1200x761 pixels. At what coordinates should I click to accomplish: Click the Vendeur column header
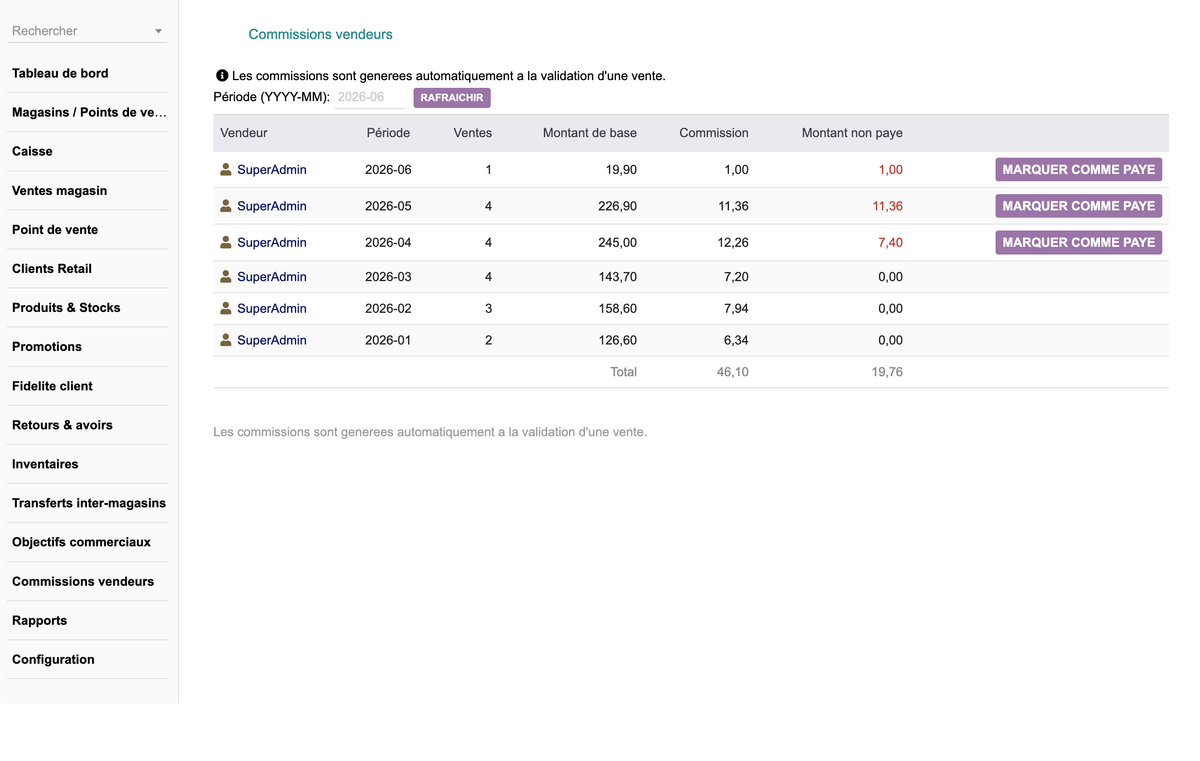pos(244,132)
